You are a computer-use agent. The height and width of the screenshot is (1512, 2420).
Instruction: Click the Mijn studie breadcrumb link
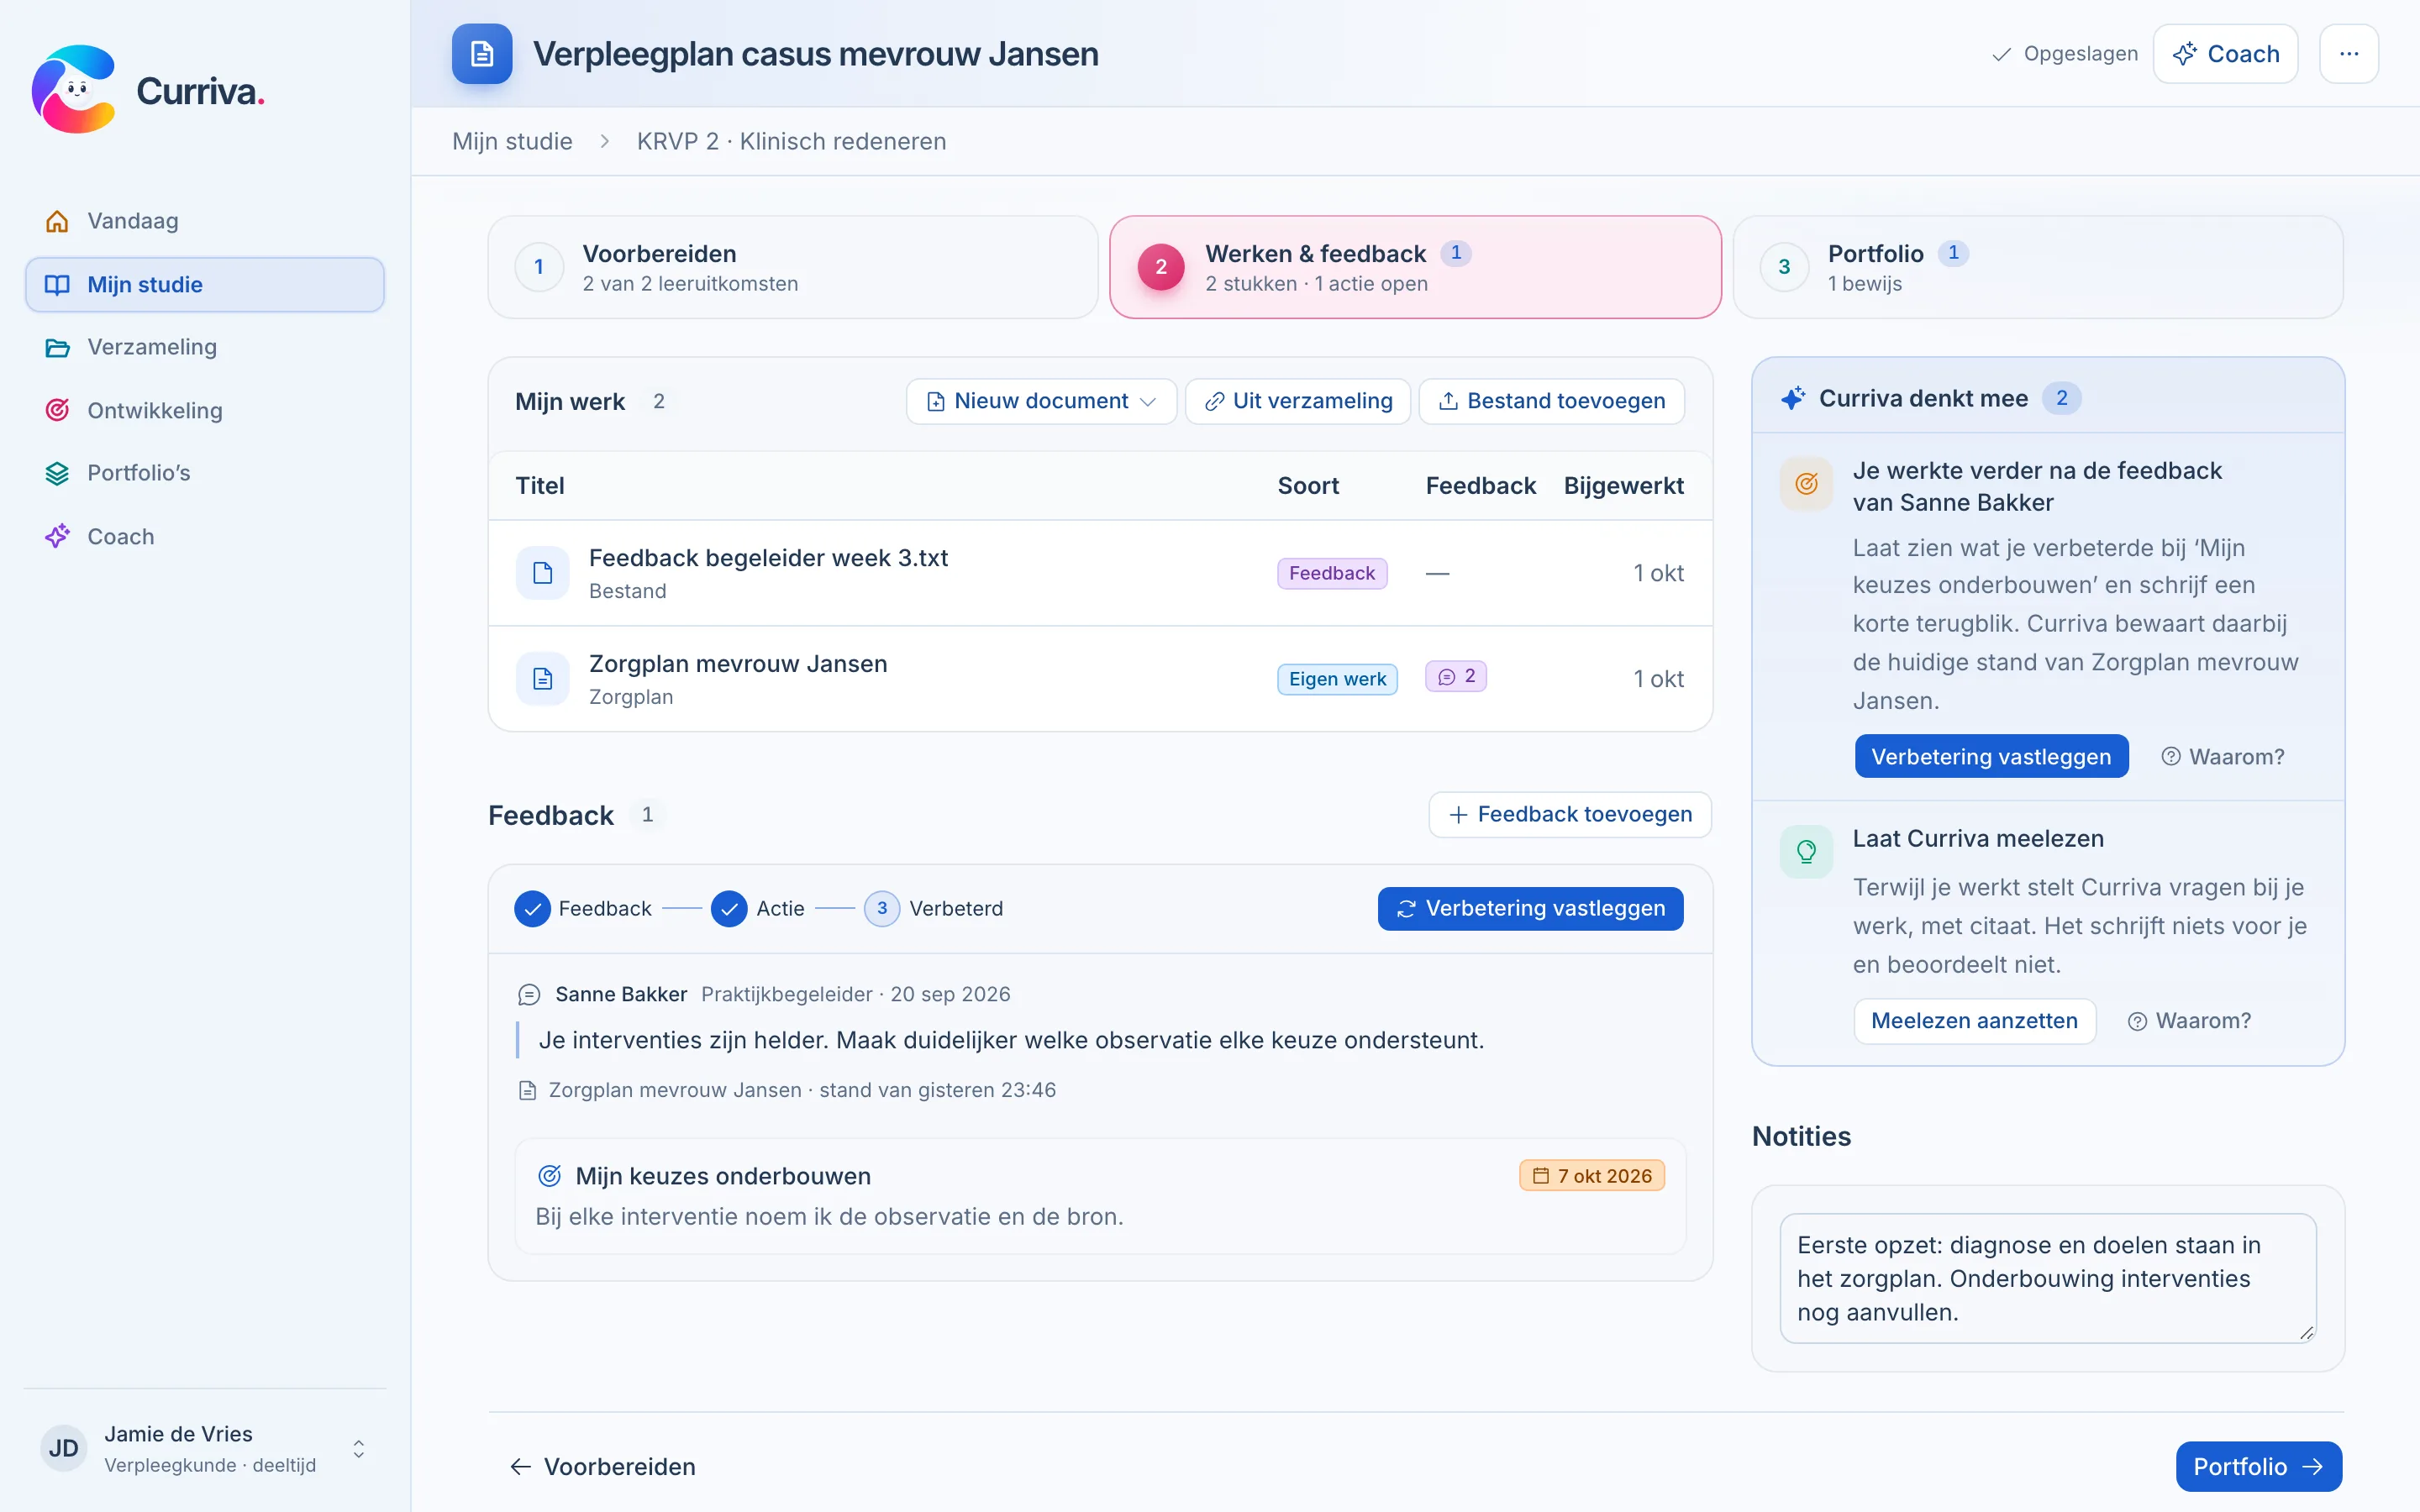point(512,141)
